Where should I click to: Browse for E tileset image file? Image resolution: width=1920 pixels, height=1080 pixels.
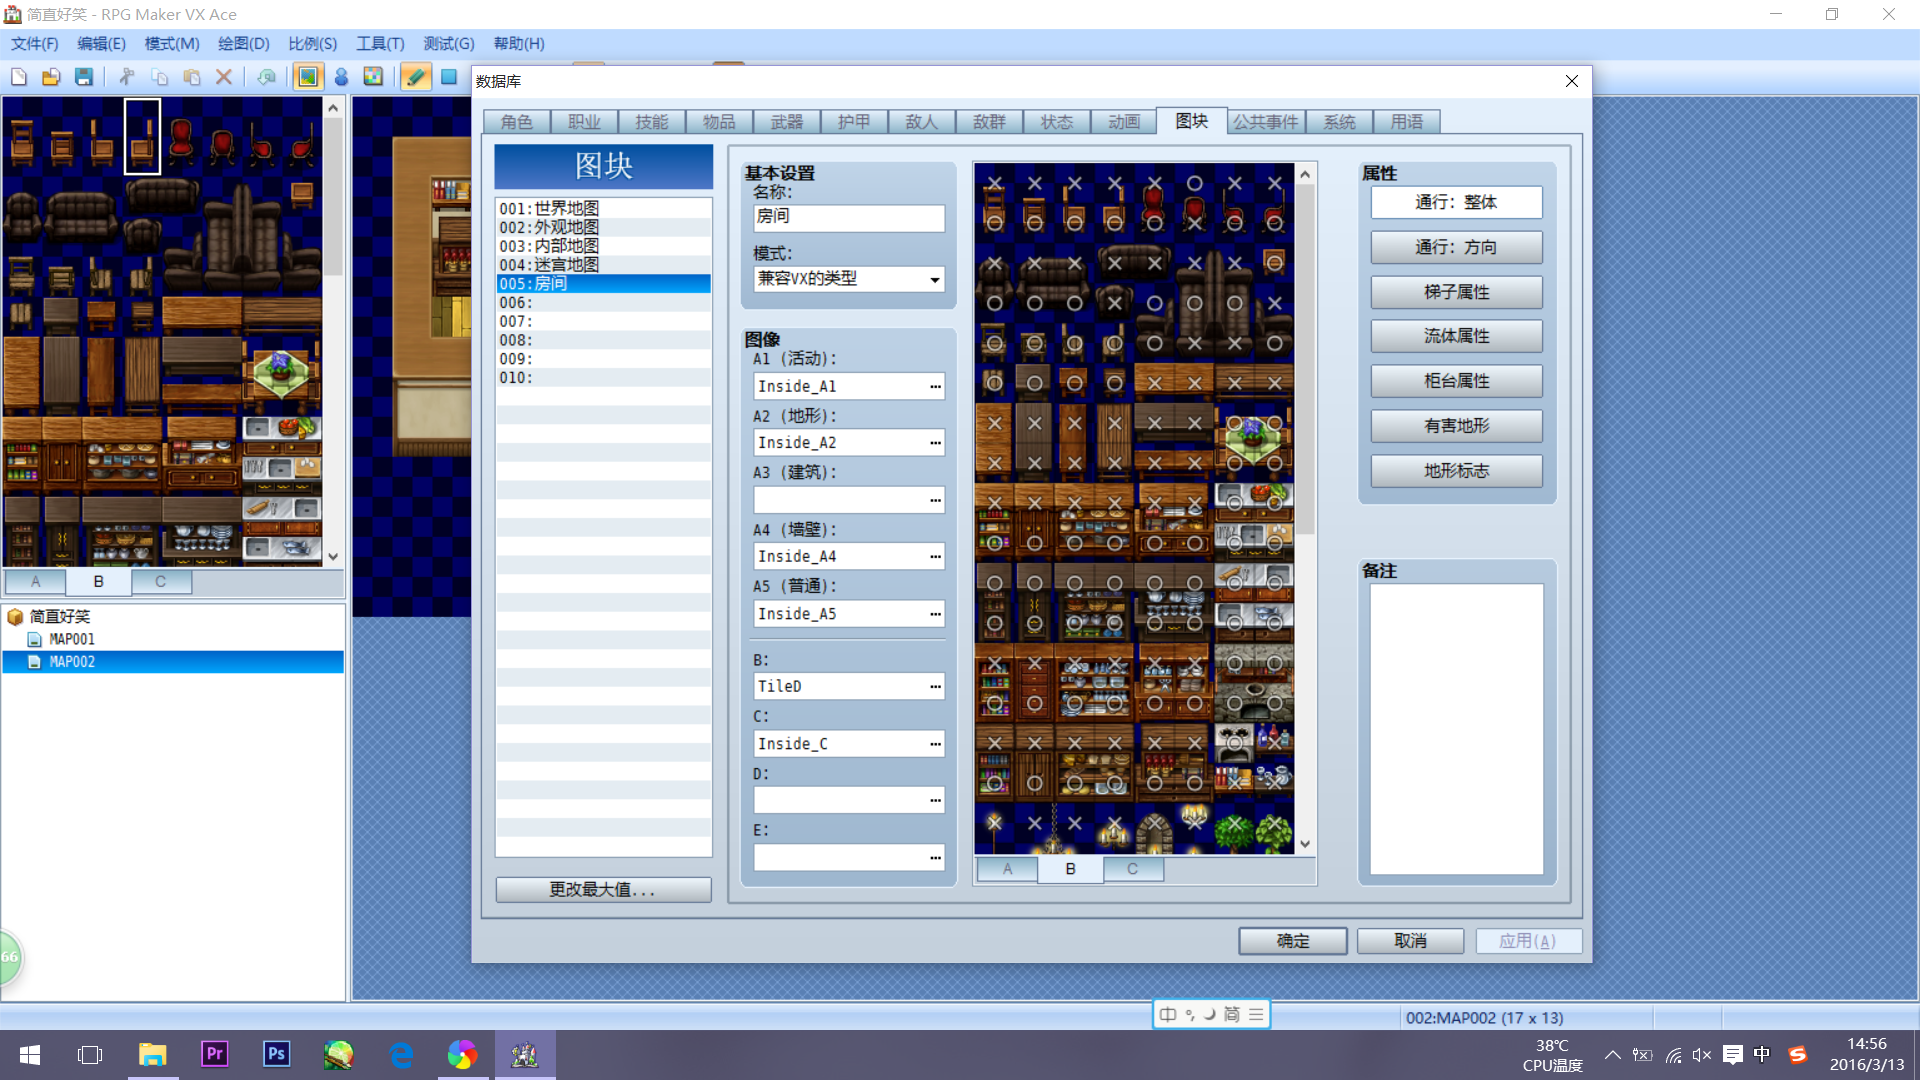pos(935,858)
